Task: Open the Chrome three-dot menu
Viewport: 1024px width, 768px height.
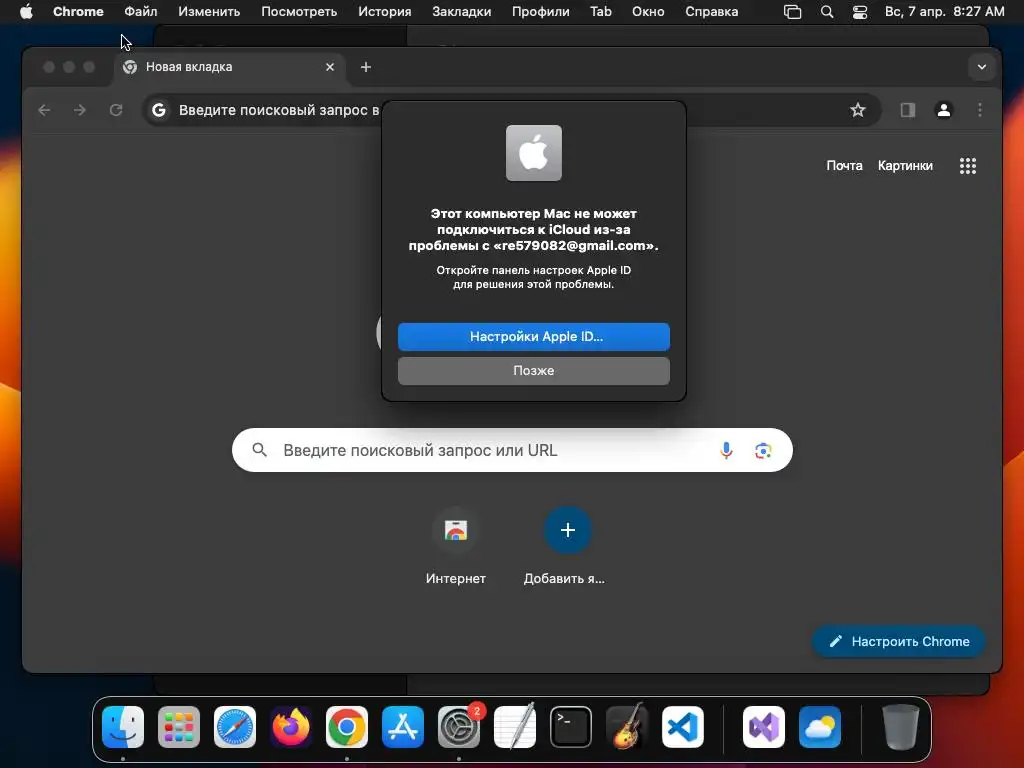Action: (980, 110)
